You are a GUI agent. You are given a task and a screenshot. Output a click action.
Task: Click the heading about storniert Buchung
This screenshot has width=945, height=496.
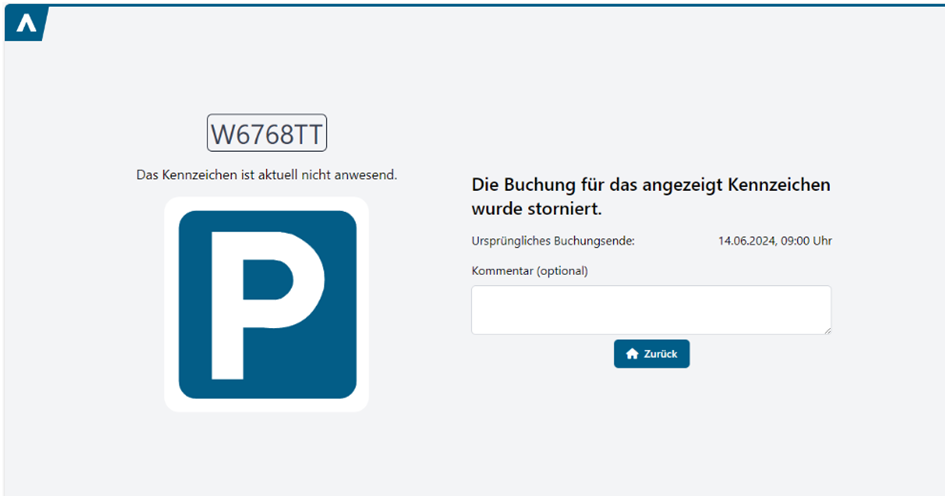click(x=651, y=196)
